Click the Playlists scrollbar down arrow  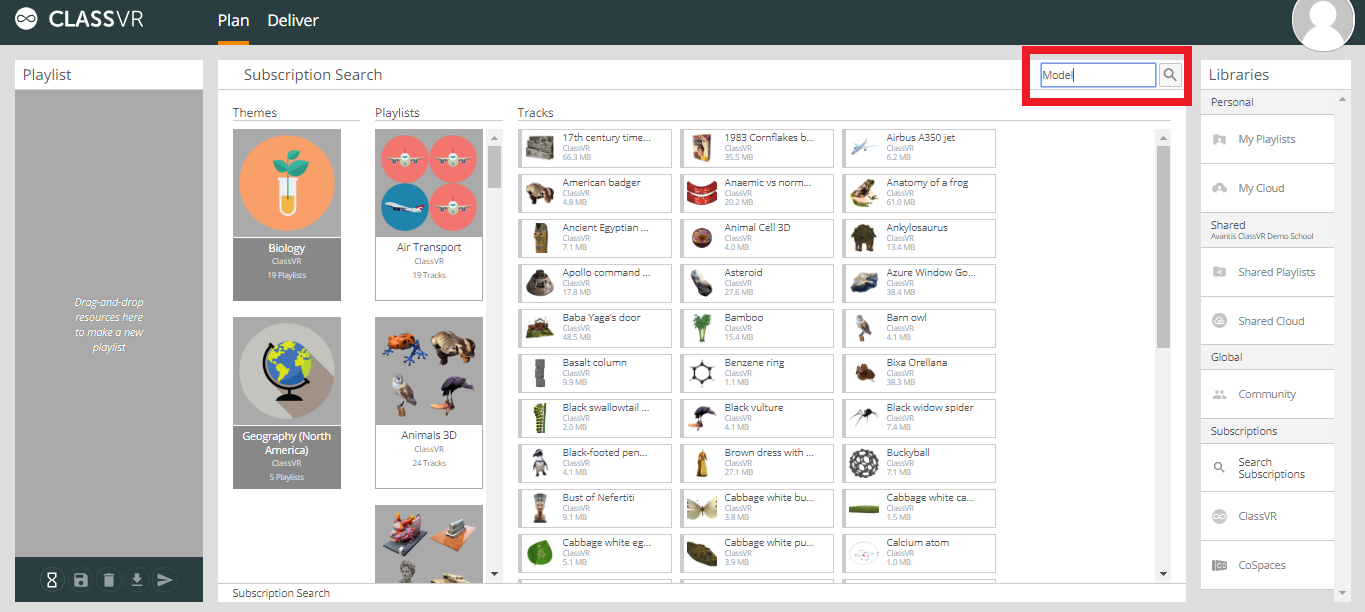point(494,574)
